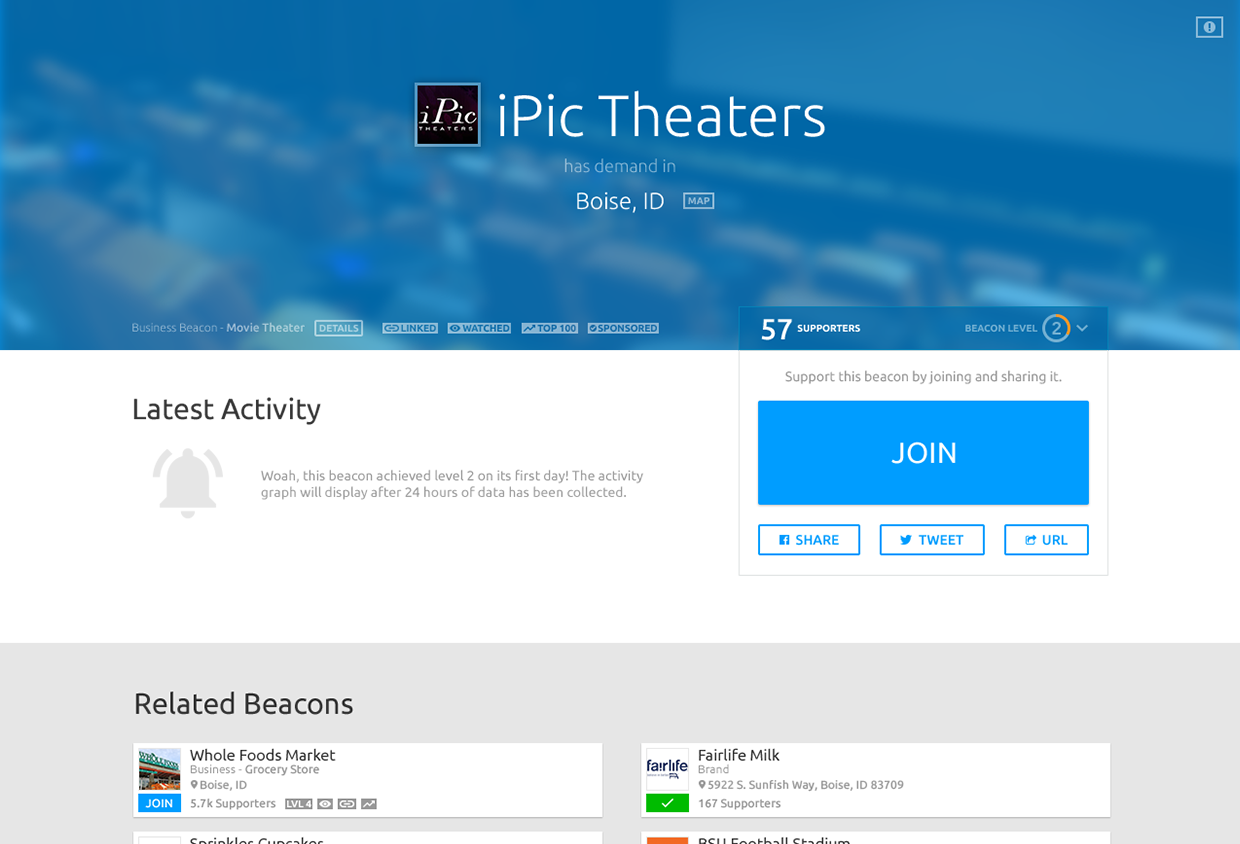Open the iPic Theaters logo thumbnail
Screen dimensions: 1240x844
coord(448,115)
